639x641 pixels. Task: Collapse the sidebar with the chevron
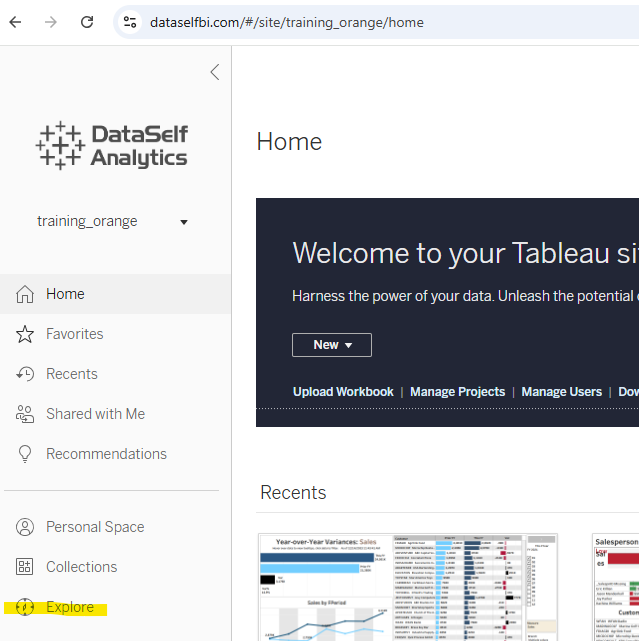click(215, 72)
